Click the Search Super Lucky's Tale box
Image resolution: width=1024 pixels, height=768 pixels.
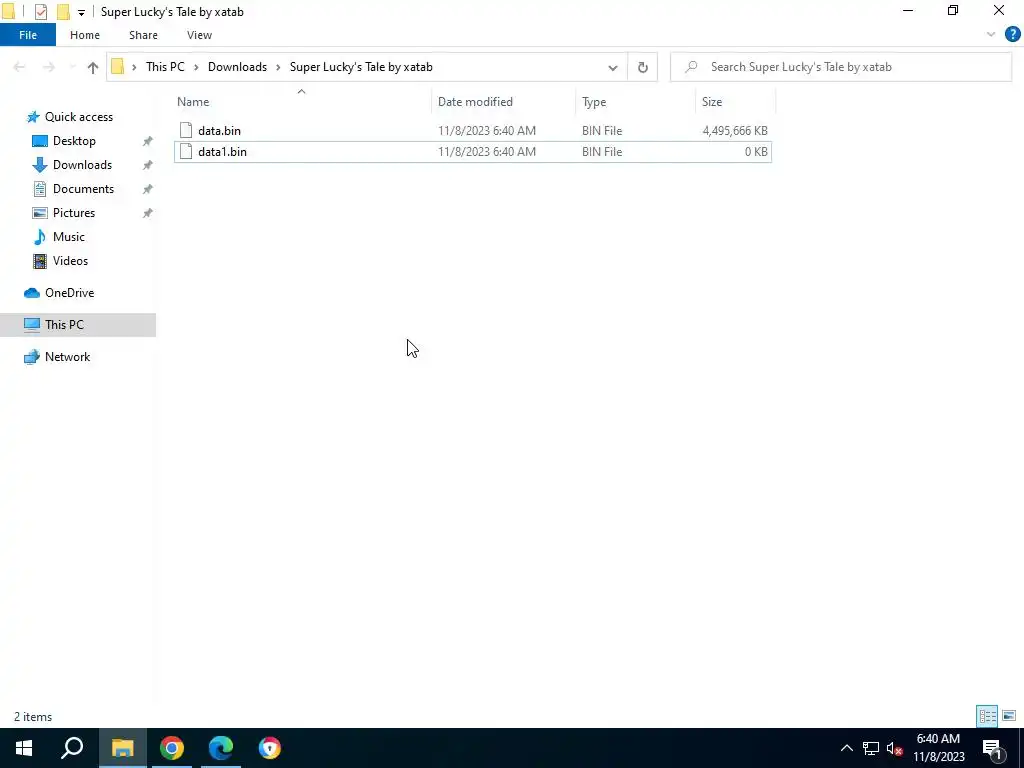(841, 67)
